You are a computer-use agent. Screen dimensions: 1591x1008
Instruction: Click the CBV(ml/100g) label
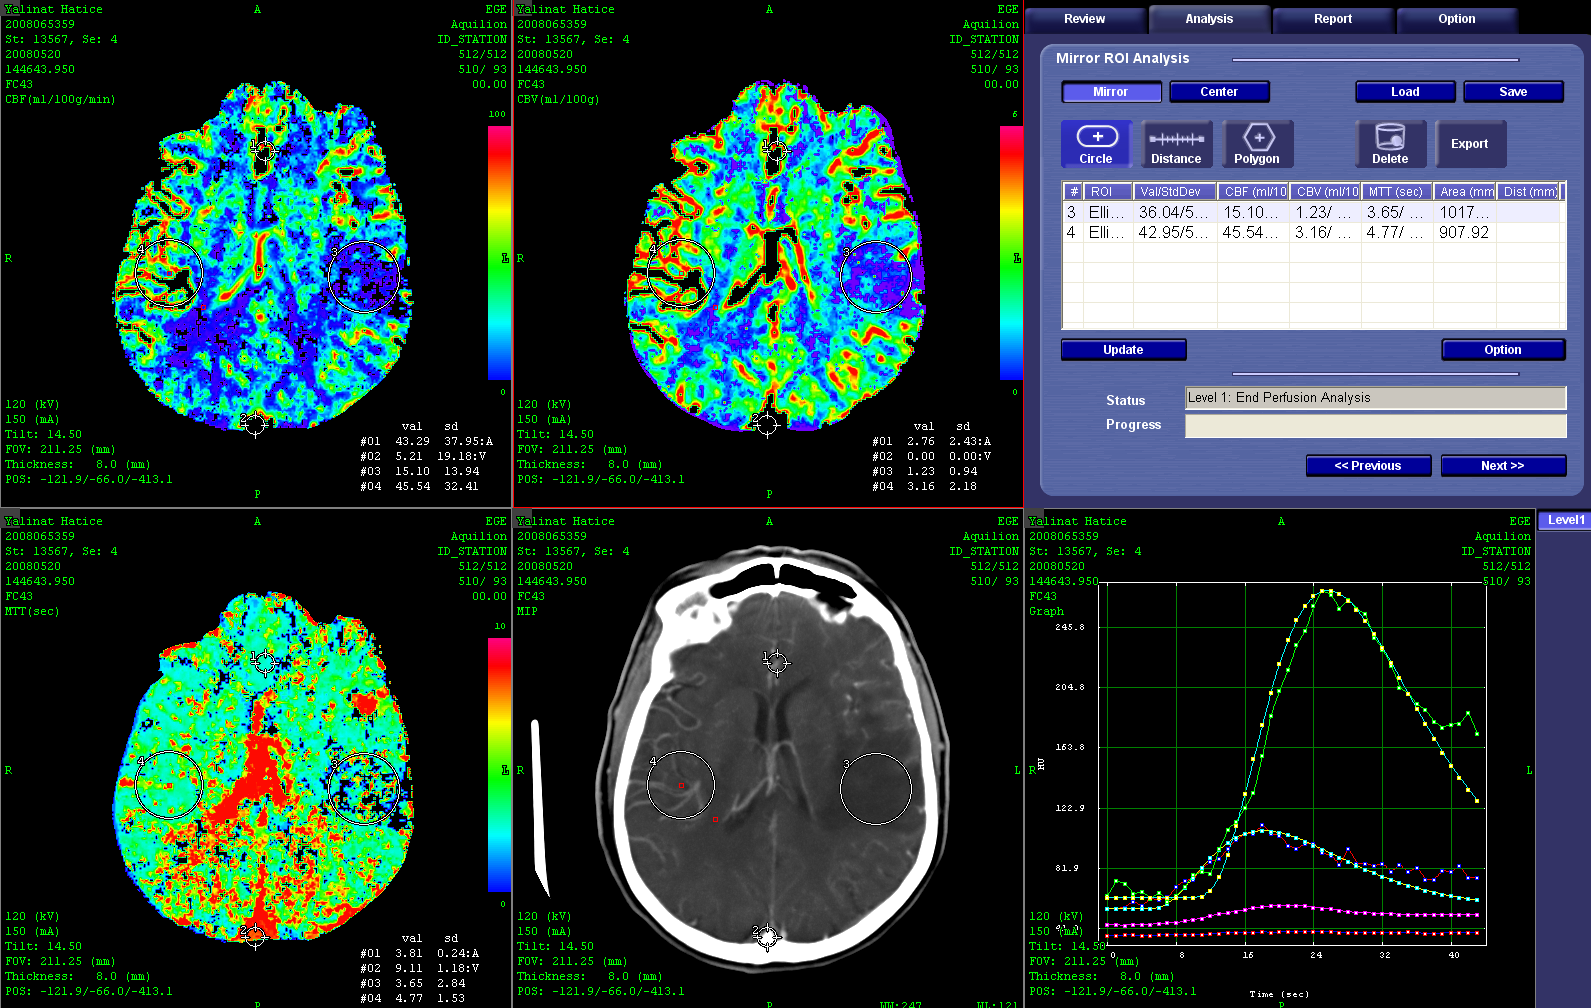pyautogui.click(x=558, y=100)
